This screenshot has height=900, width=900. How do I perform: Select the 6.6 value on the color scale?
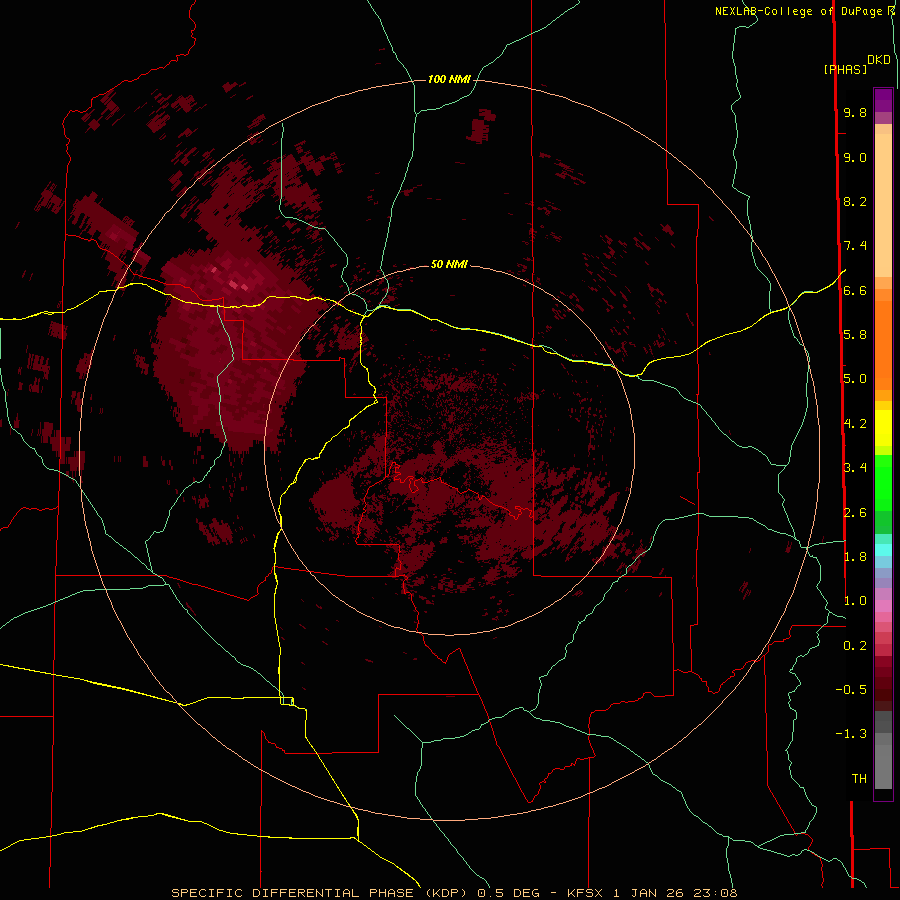855,290
